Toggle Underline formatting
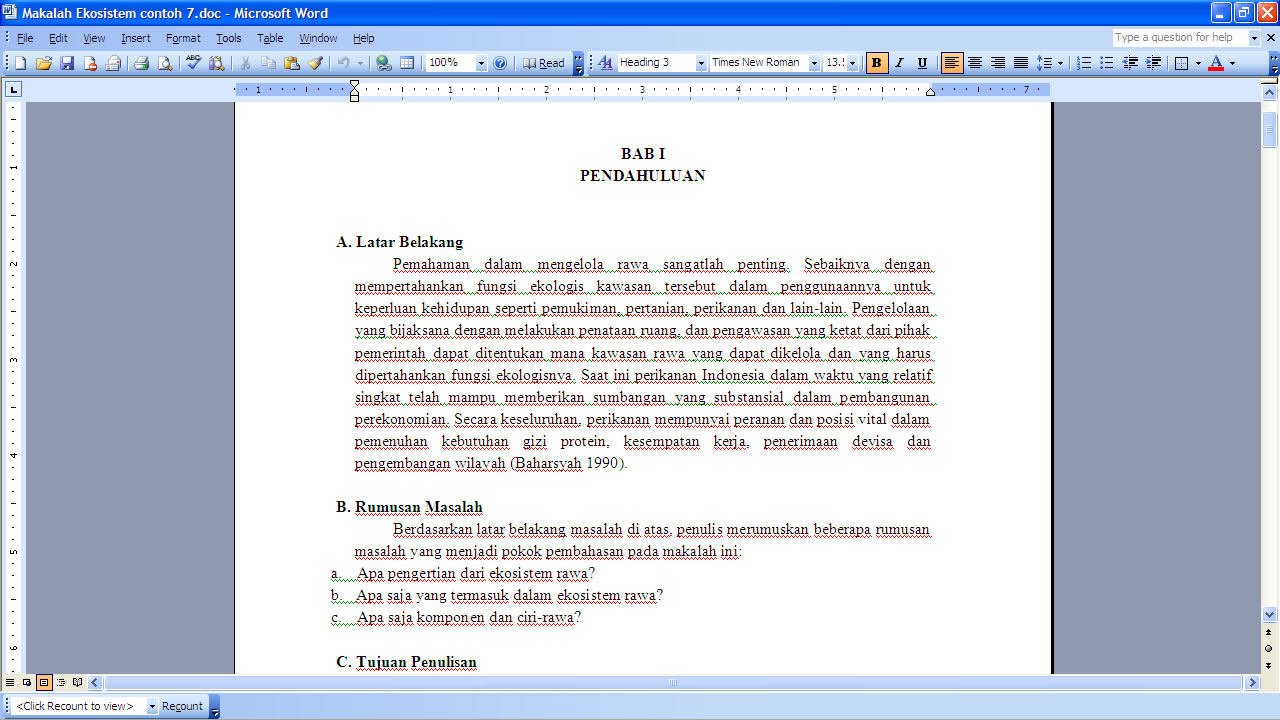This screenshot has height=720, width=1280. click(922, 63)
